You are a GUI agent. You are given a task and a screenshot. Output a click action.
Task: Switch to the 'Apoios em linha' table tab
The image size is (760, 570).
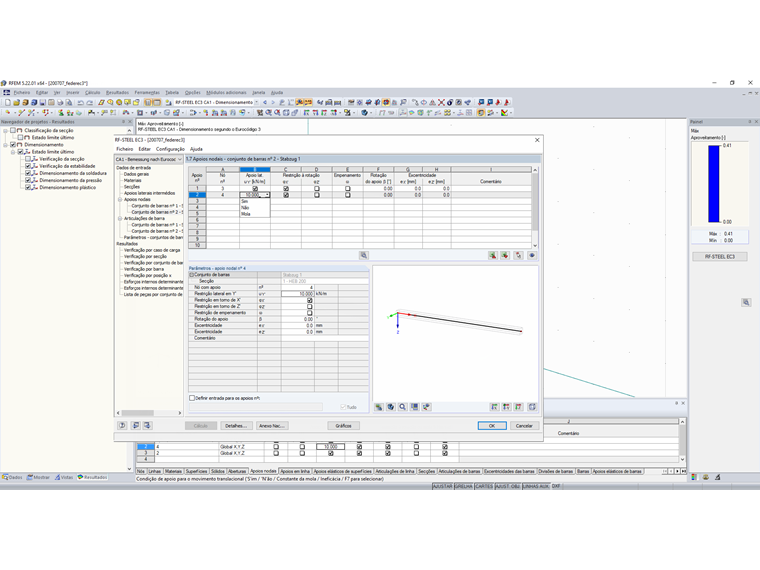coord(295,471)
